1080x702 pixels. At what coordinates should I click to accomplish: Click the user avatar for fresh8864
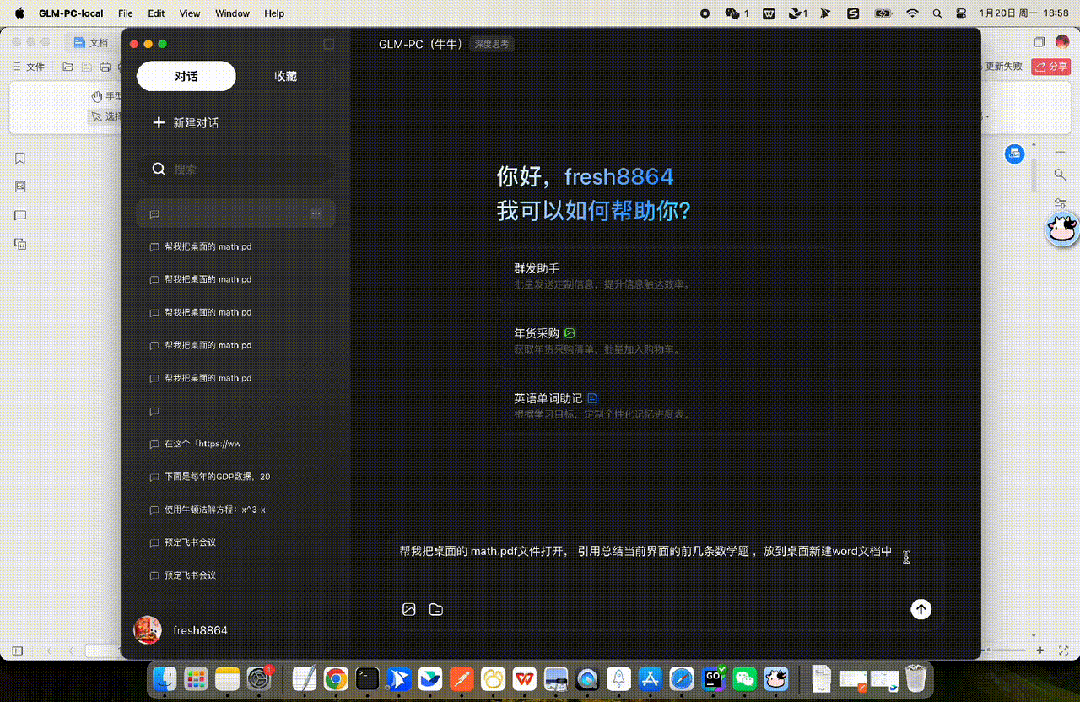(147, 630)
